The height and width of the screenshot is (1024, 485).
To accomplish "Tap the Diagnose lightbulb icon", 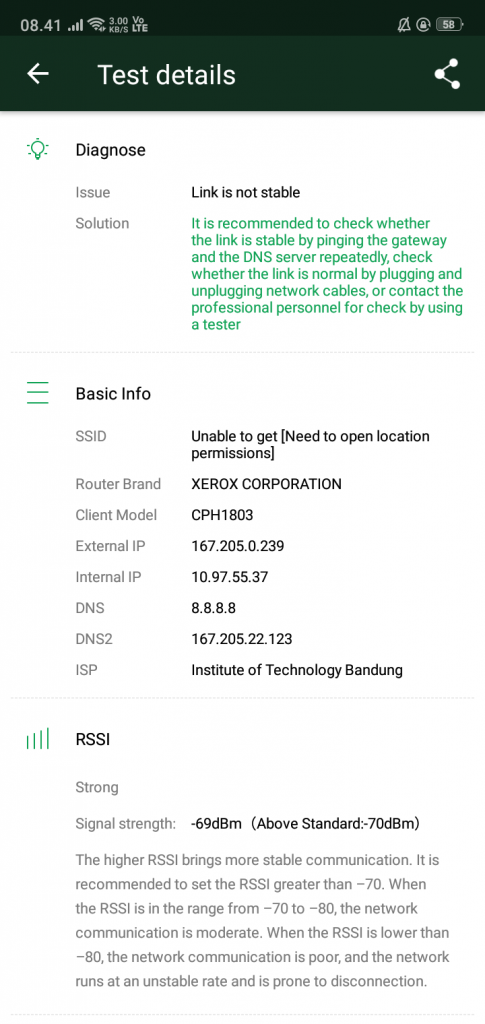I will [x=38, y=150].
